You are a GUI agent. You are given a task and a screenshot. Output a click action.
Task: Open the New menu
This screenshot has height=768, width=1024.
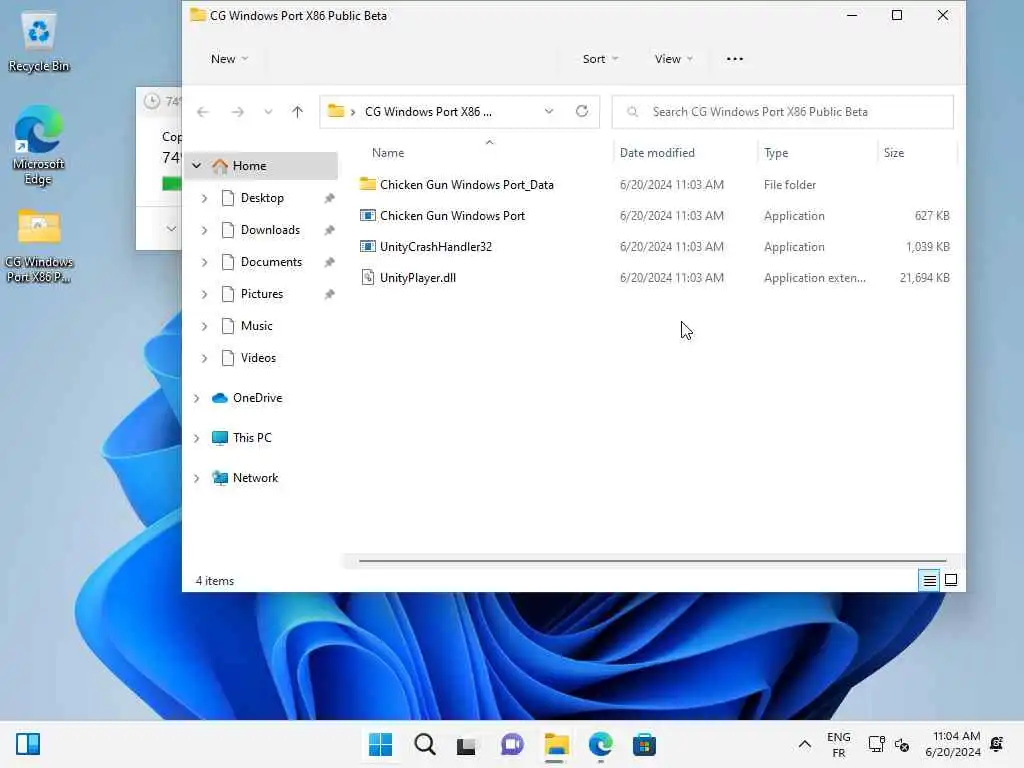[229, 59]
